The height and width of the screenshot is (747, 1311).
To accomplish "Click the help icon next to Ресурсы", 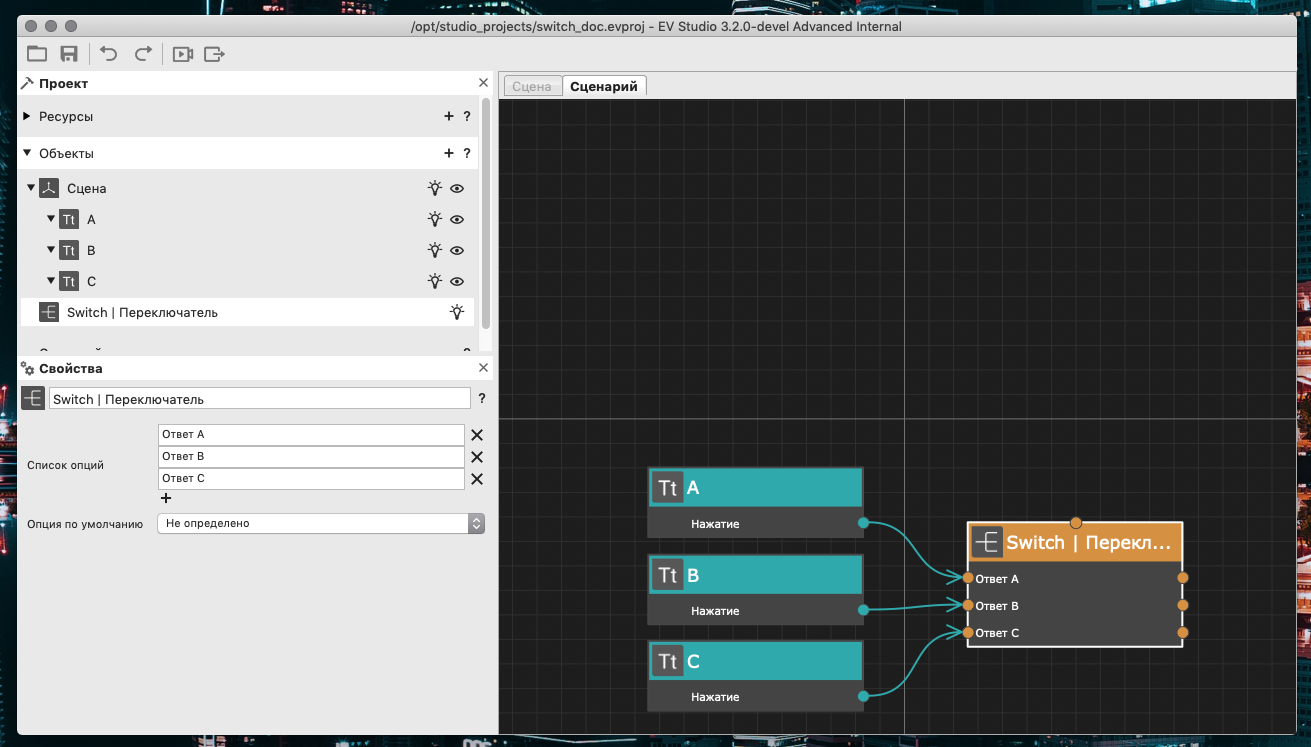I will (x=466, y=117).
